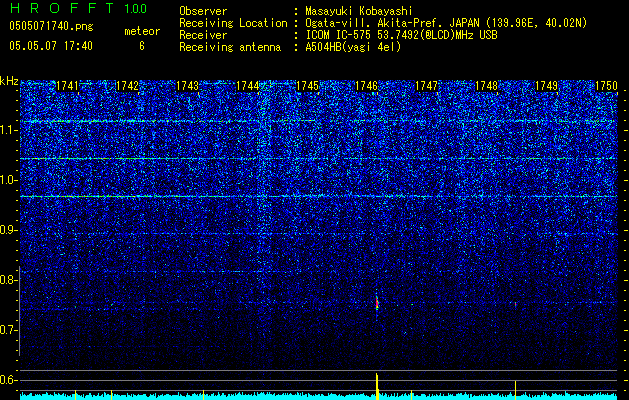629x400 pixels.
Task: Click the 0.6 kHz frequency label
Action: 8,380
